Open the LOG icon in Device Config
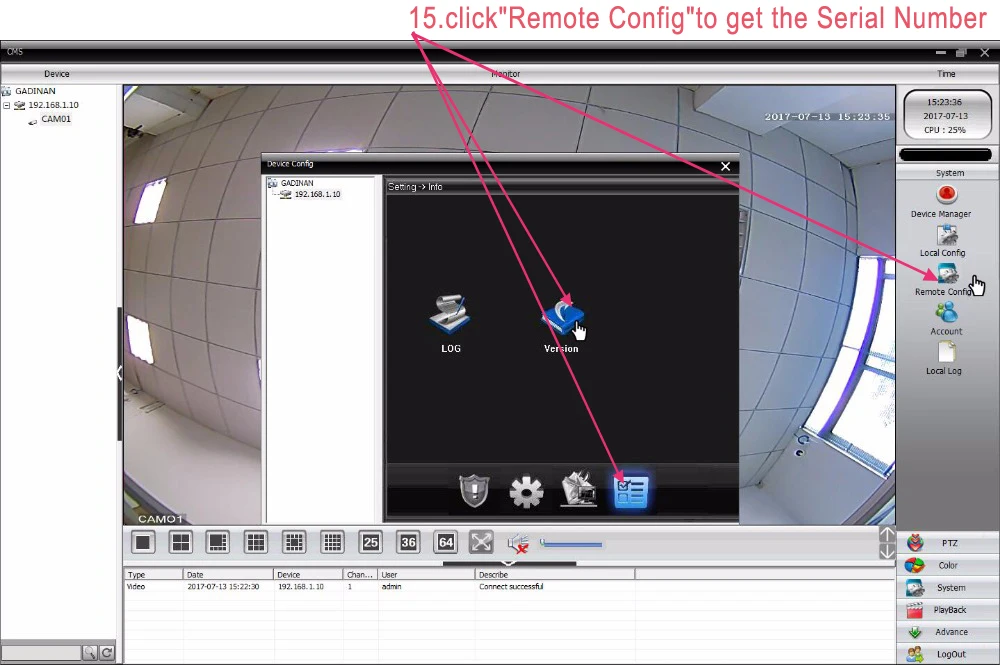This screenshot has height=665, width=1000. click(450, 316)
